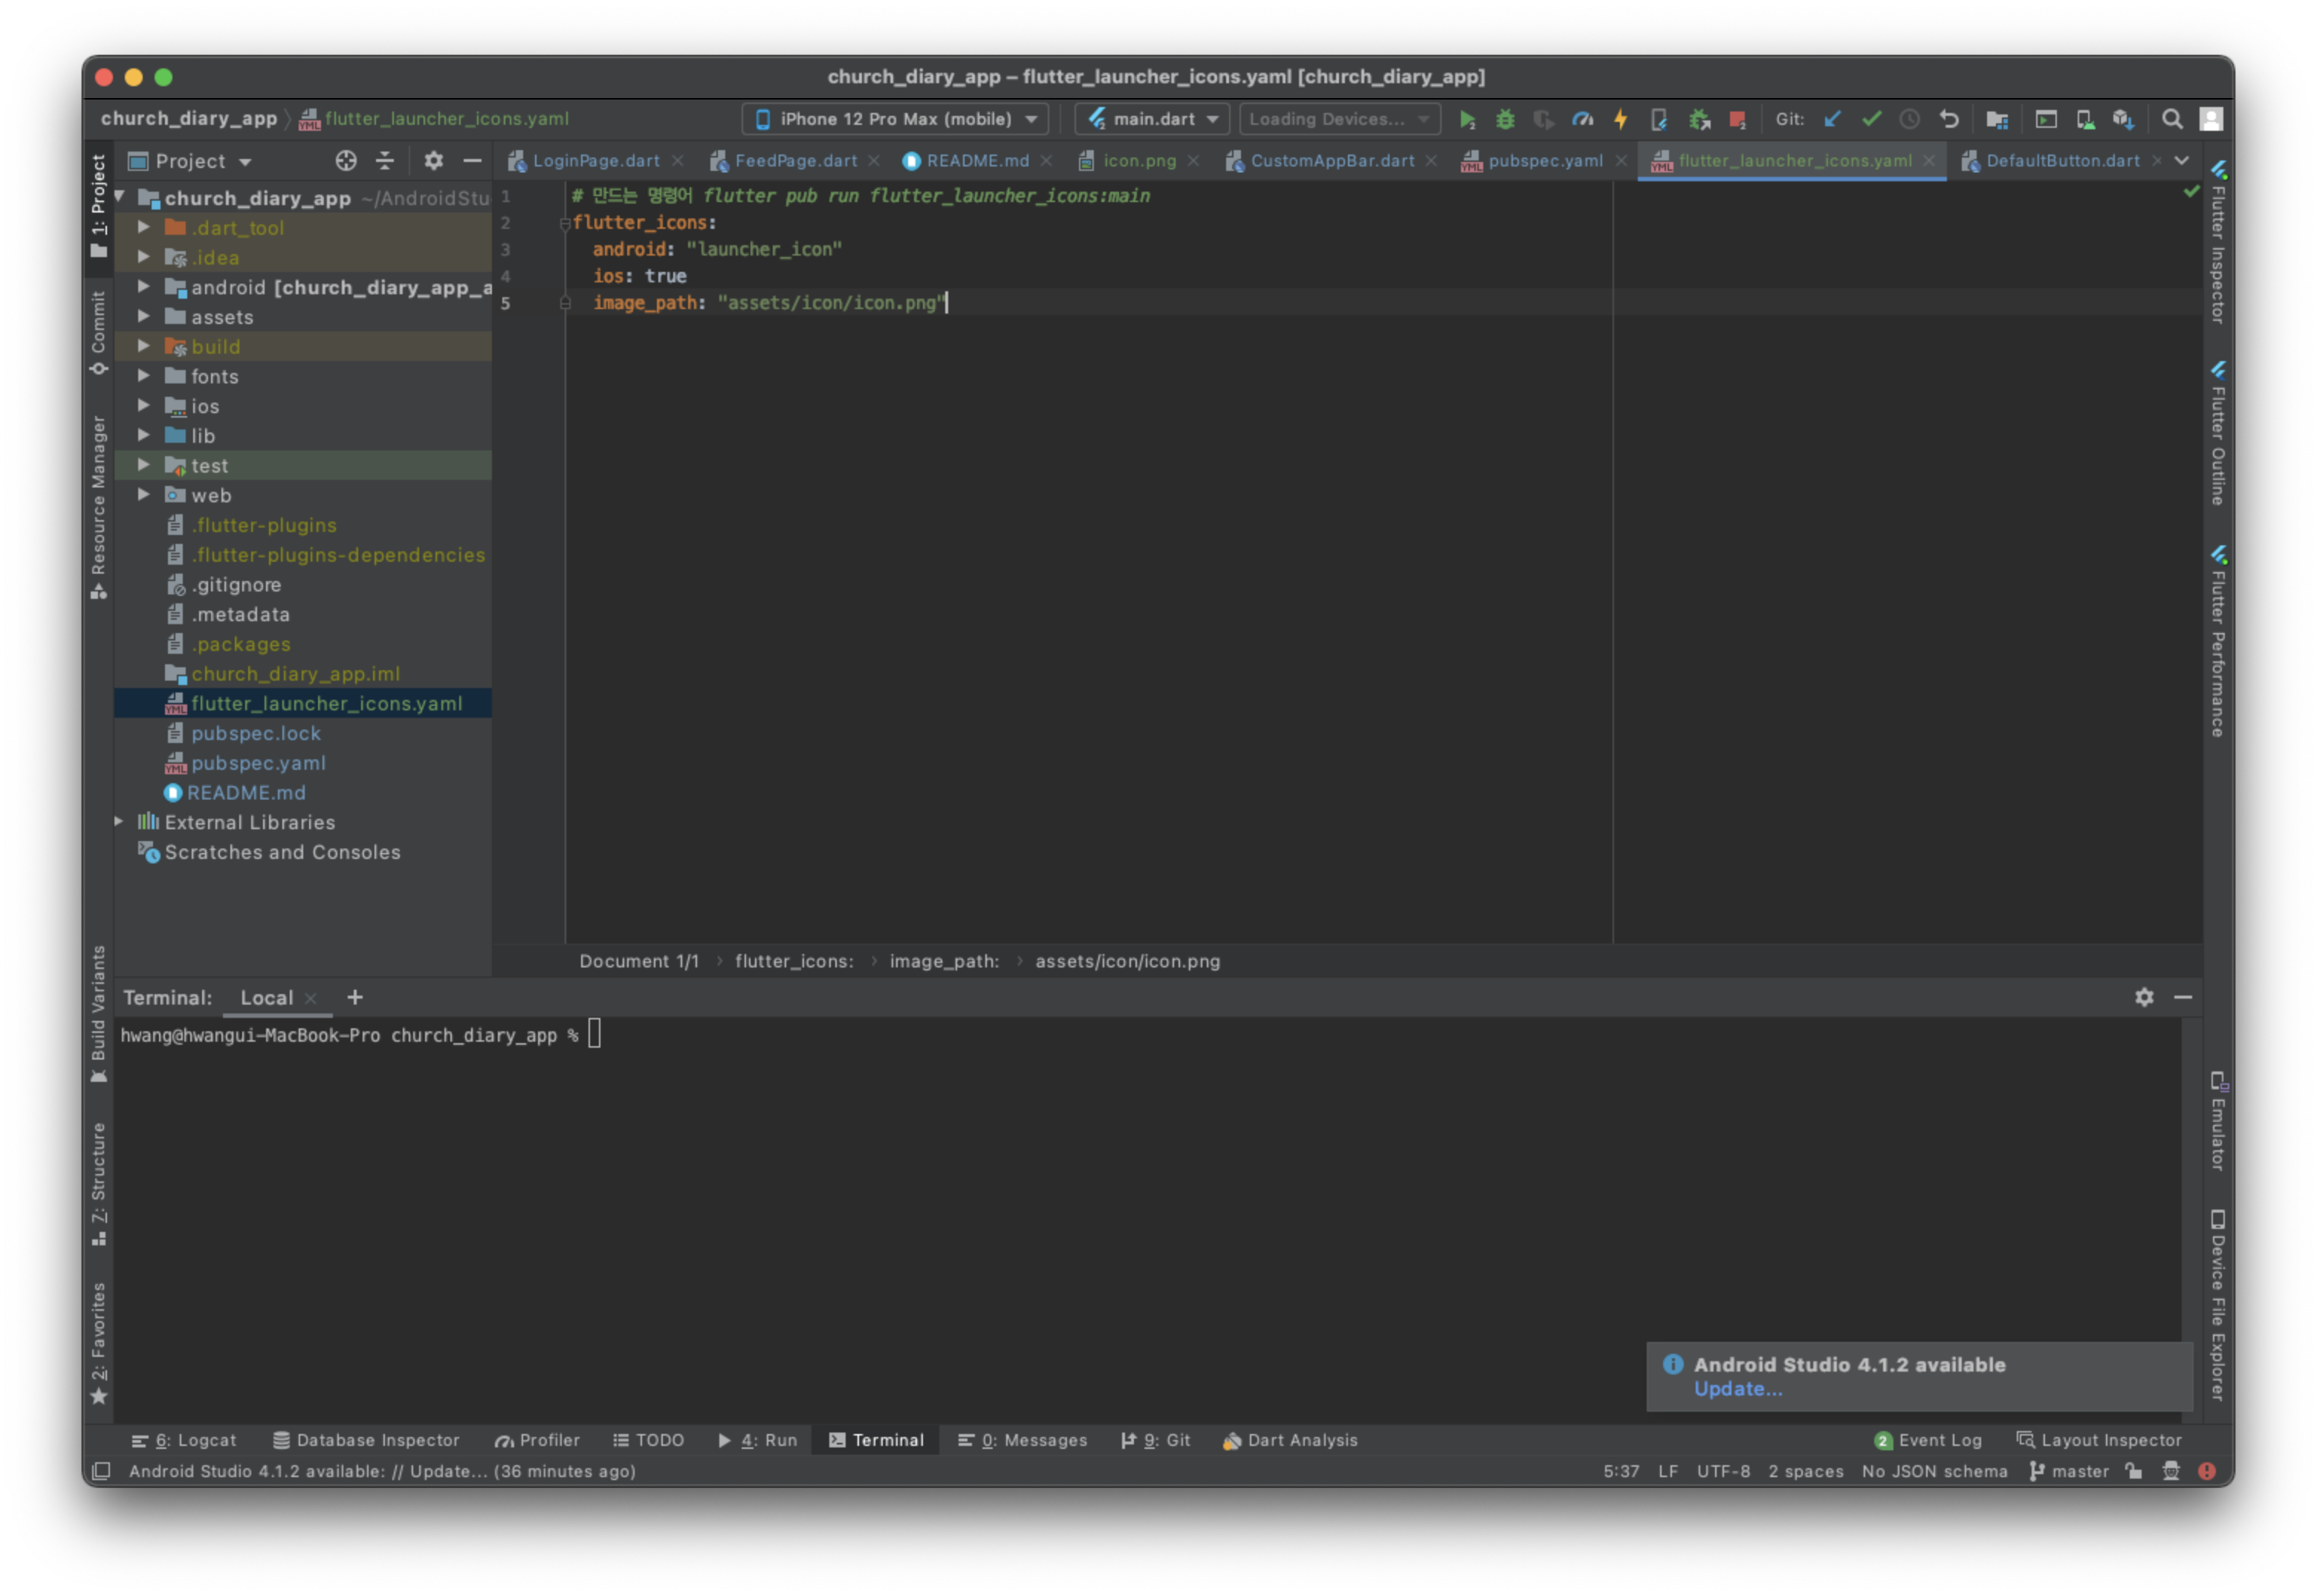
Task: Toggle read-only lock icon in status bar
Action: pos(2134,1471)
